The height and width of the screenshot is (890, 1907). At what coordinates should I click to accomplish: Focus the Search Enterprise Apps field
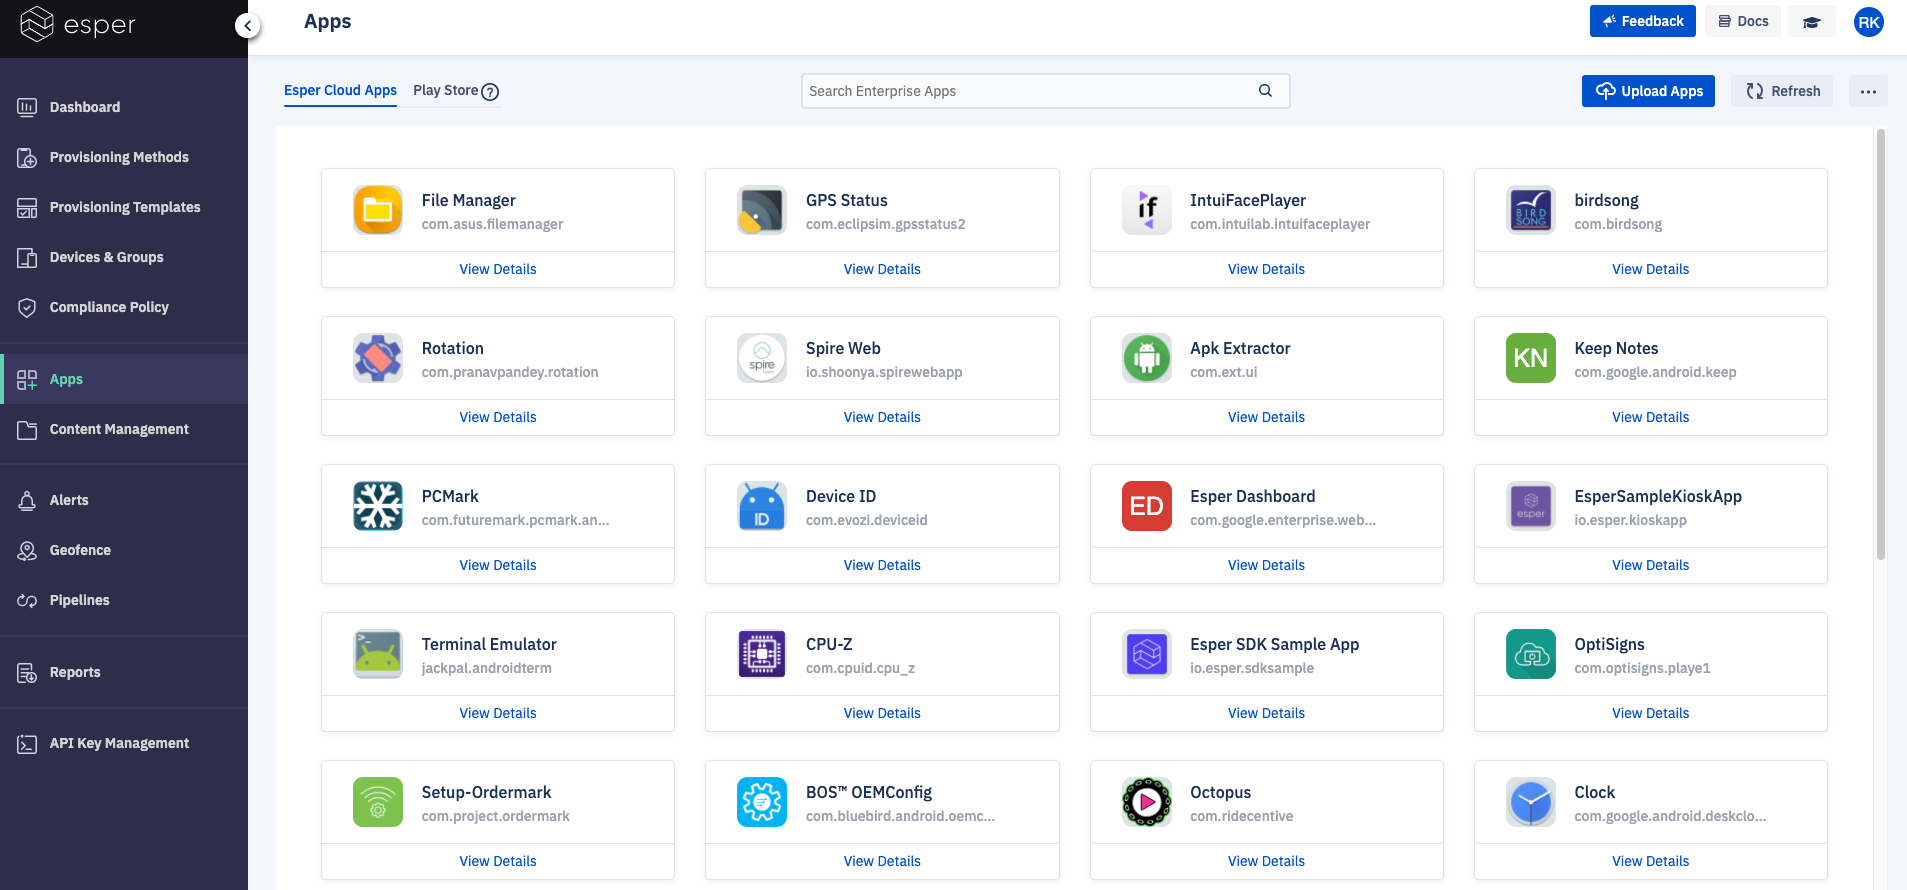coord(1045,91)
